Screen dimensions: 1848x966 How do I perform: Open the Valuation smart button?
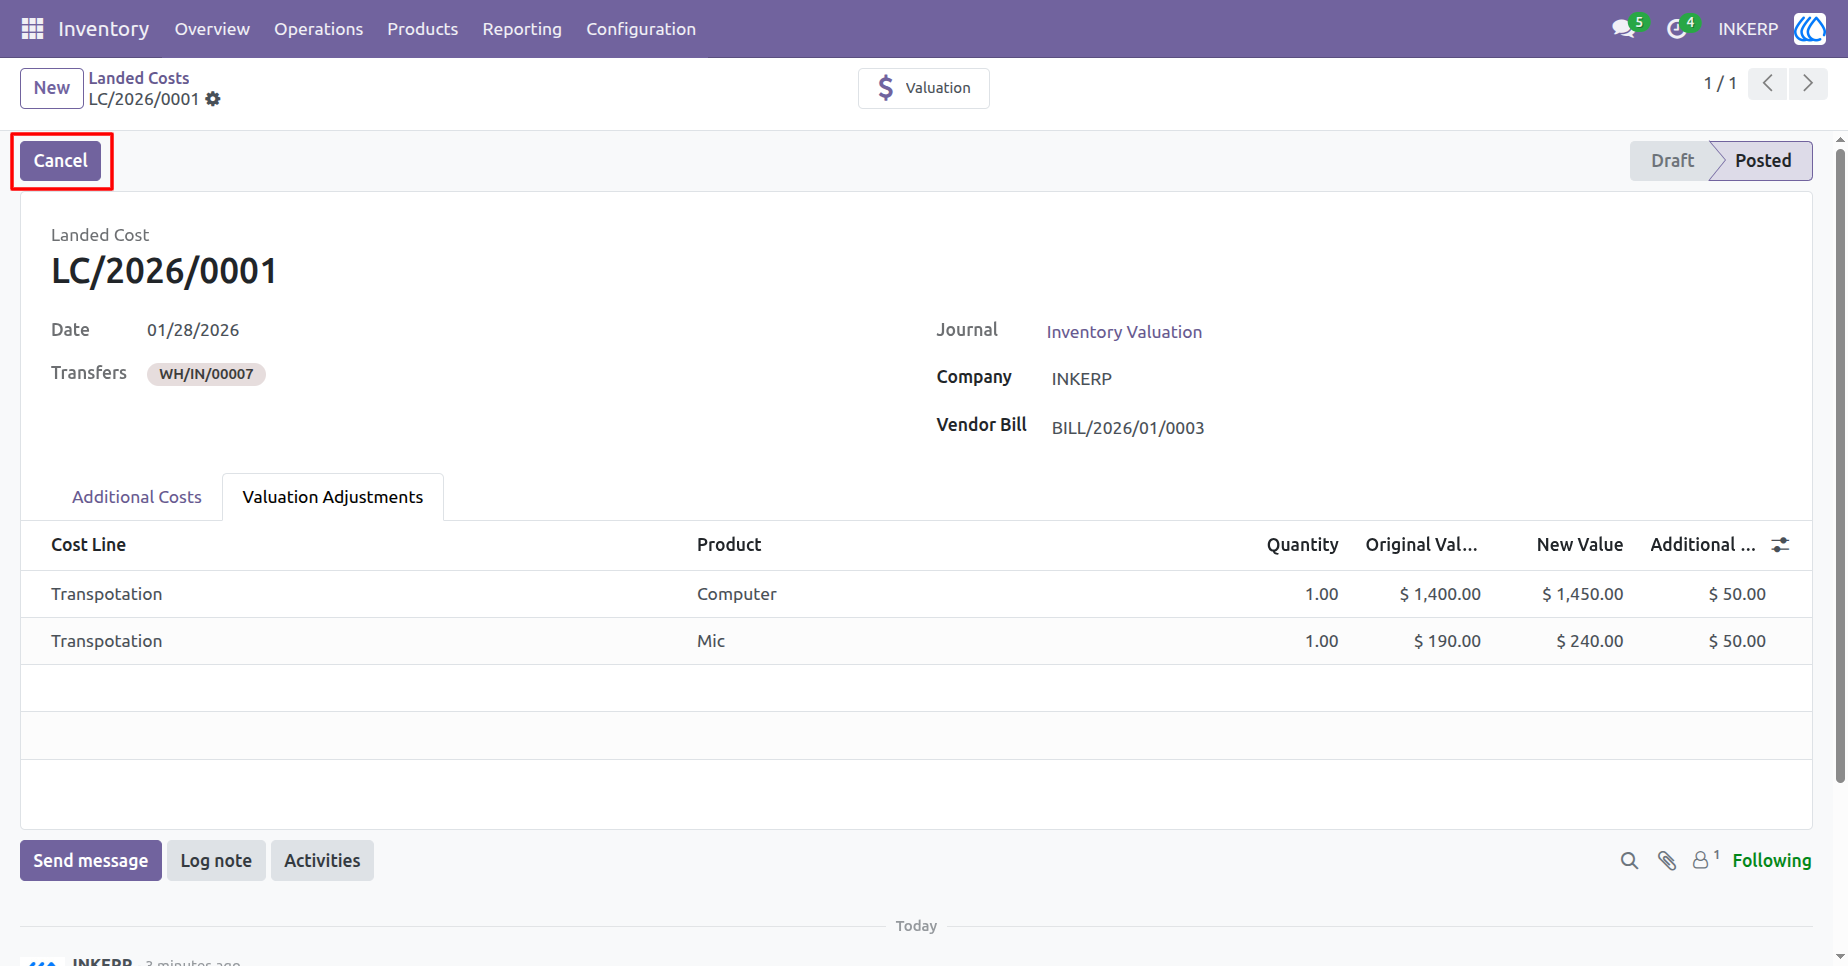click(924, 88)
